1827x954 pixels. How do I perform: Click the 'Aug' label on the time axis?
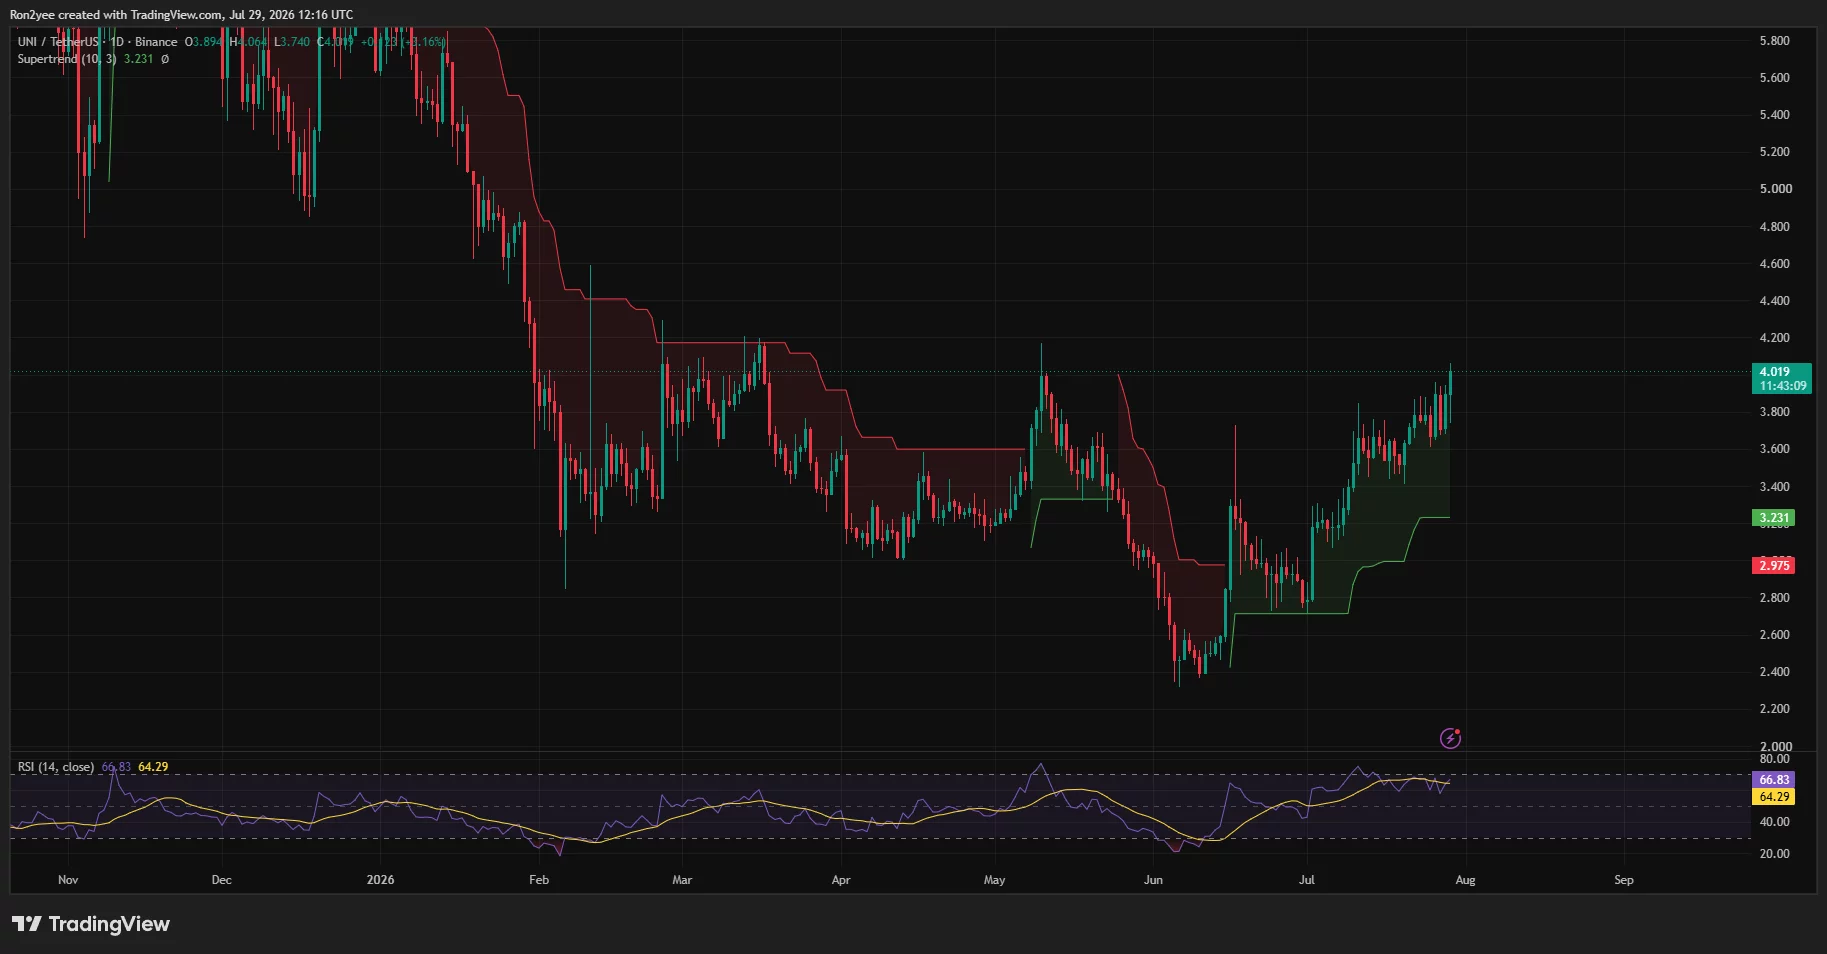tap(1465, 880)
